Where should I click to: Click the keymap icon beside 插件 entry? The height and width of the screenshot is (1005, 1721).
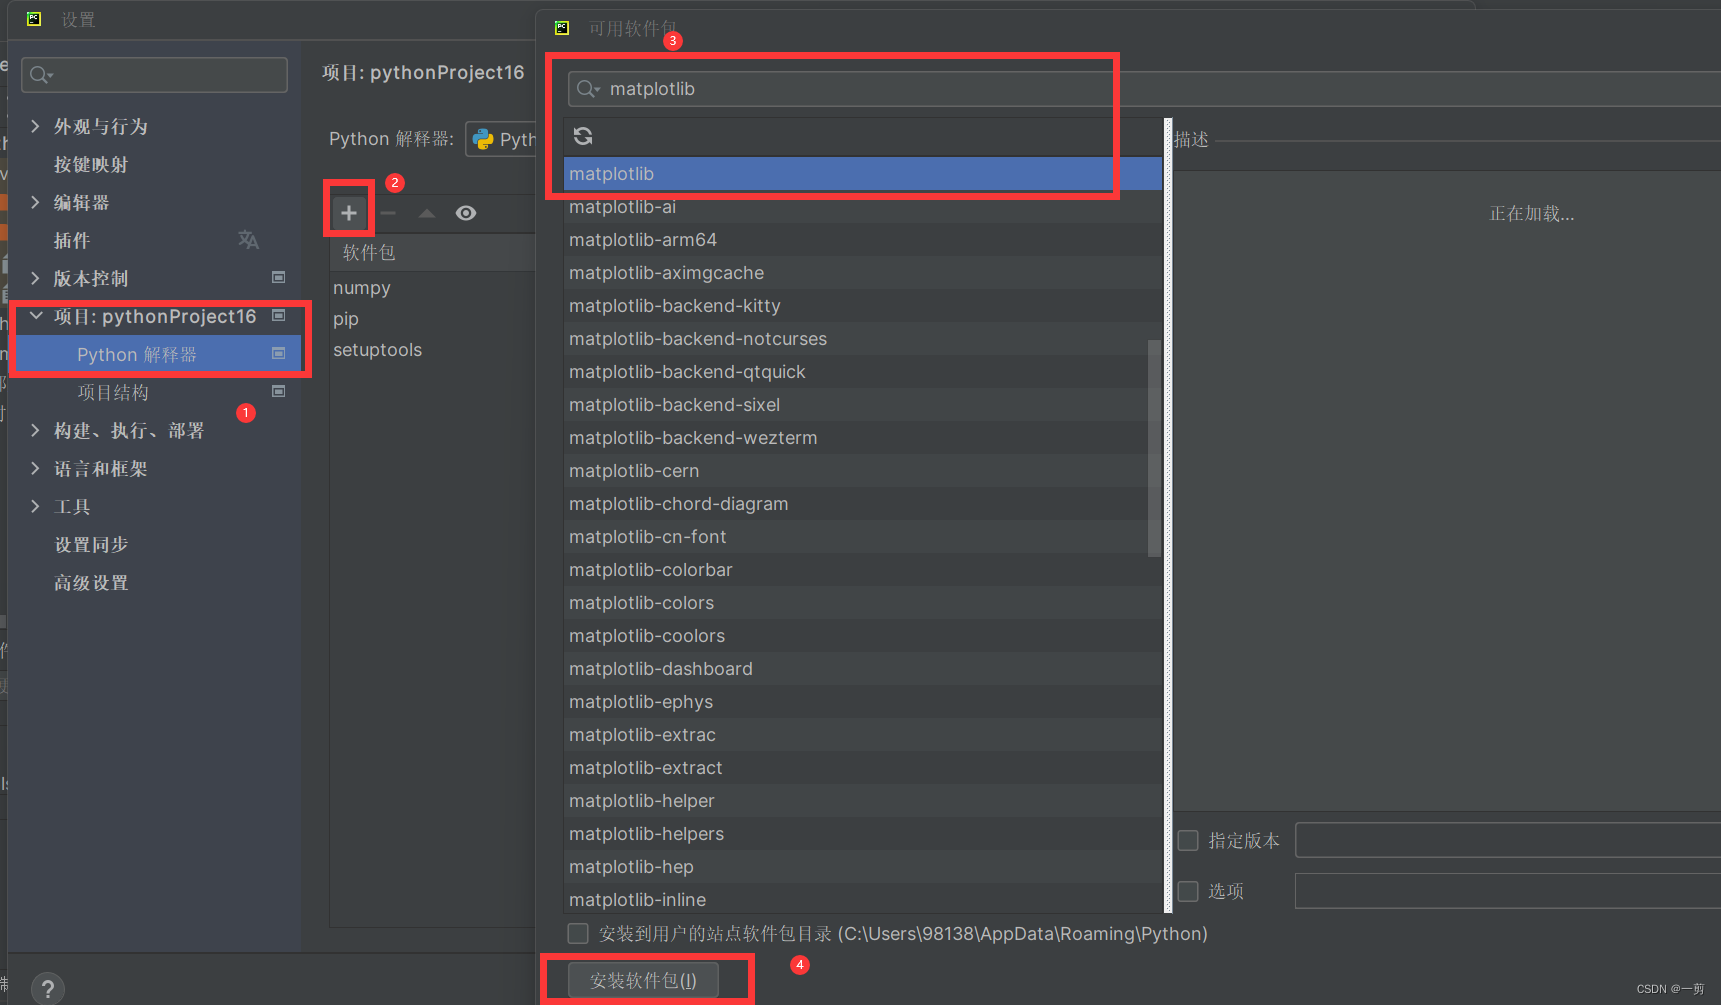pos(248,240)
